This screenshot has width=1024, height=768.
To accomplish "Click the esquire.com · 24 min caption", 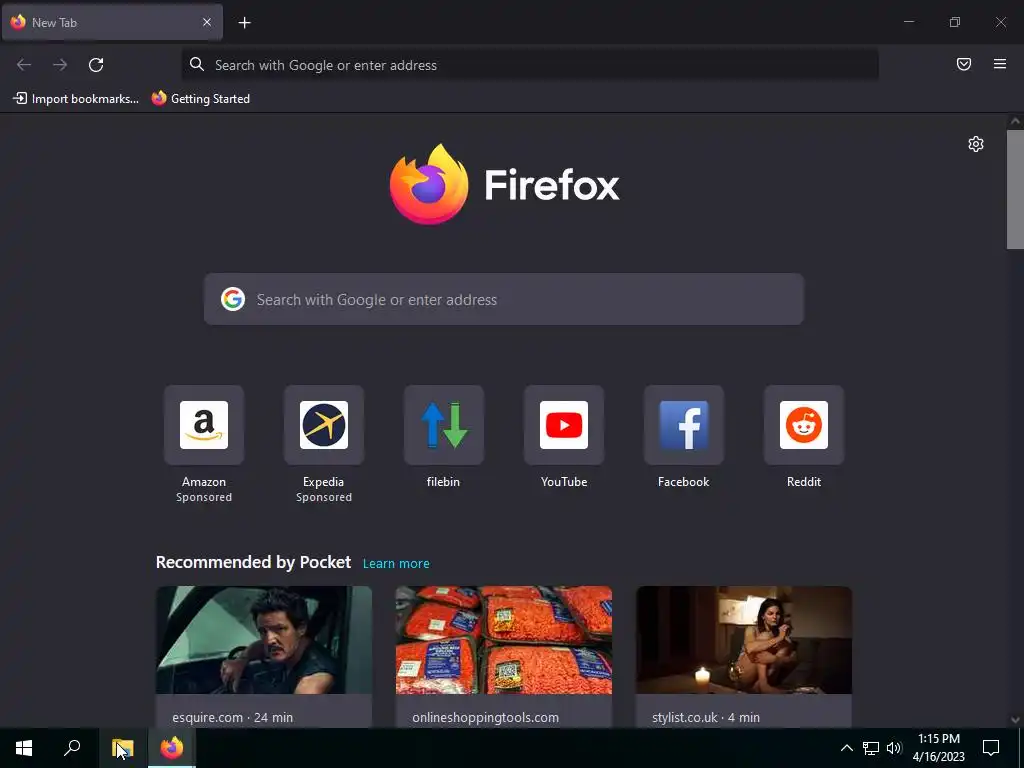I will coord(232,717).
